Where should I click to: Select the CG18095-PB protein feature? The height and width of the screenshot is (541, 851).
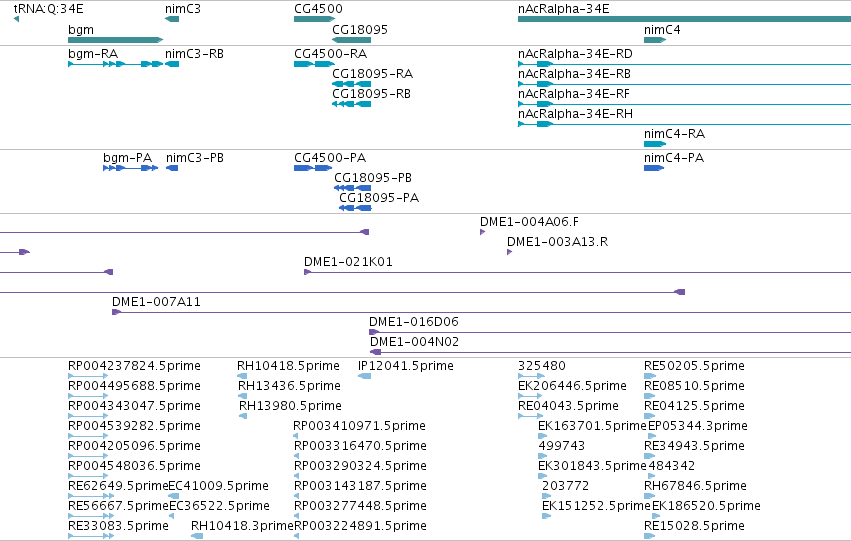click(x=353, y=188)
